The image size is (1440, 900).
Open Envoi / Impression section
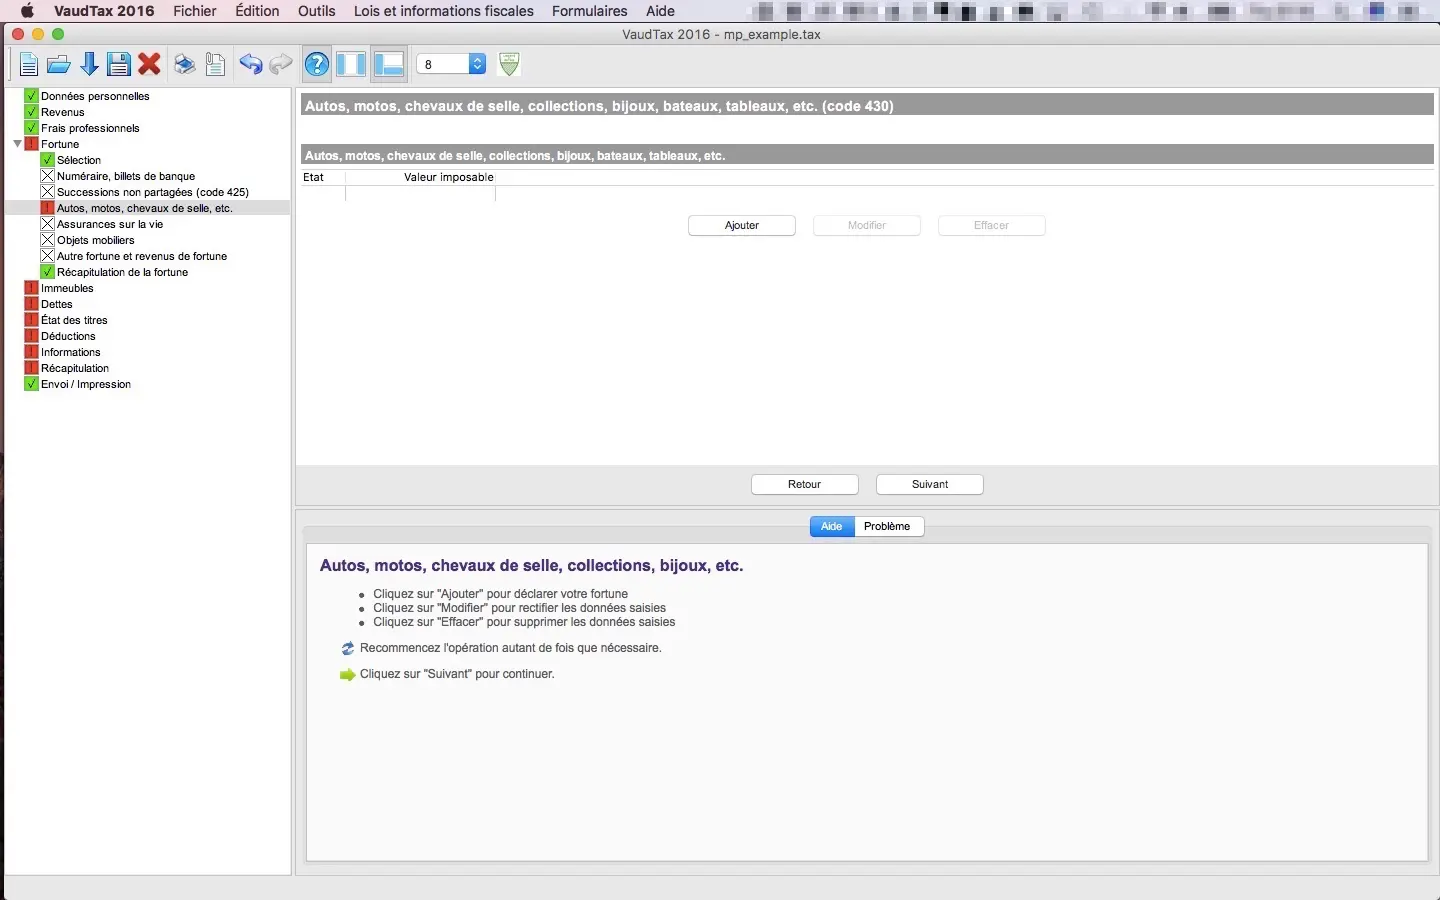[x=86, y=384]
